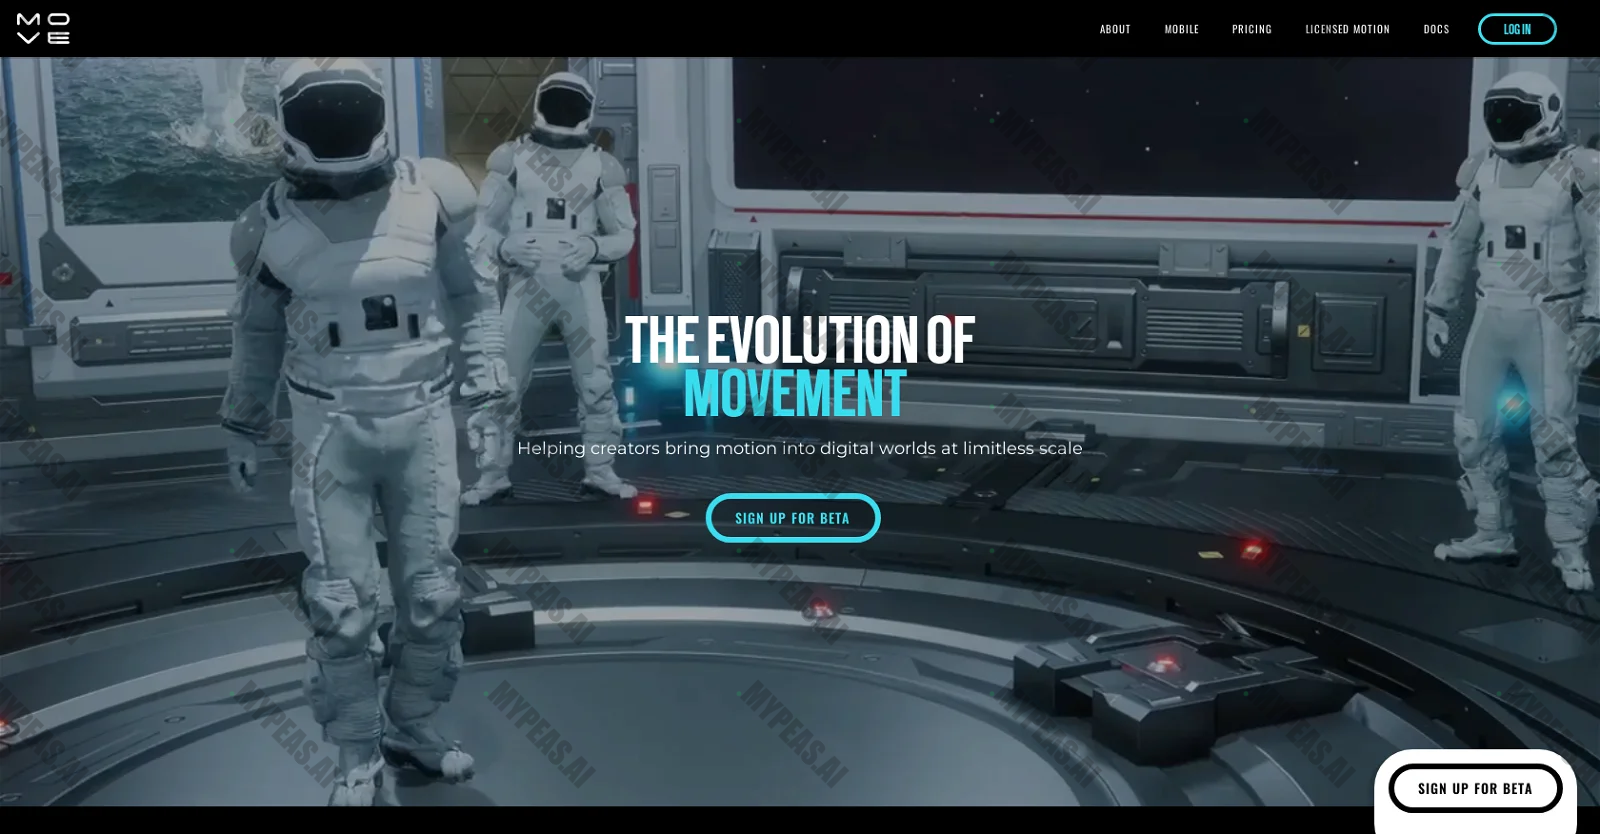Image resolution: width=1600 pixels, height=834 pixels.
Task: Click the 'Helping creators bring motion' tagline
Action: [x=800, y=448]
